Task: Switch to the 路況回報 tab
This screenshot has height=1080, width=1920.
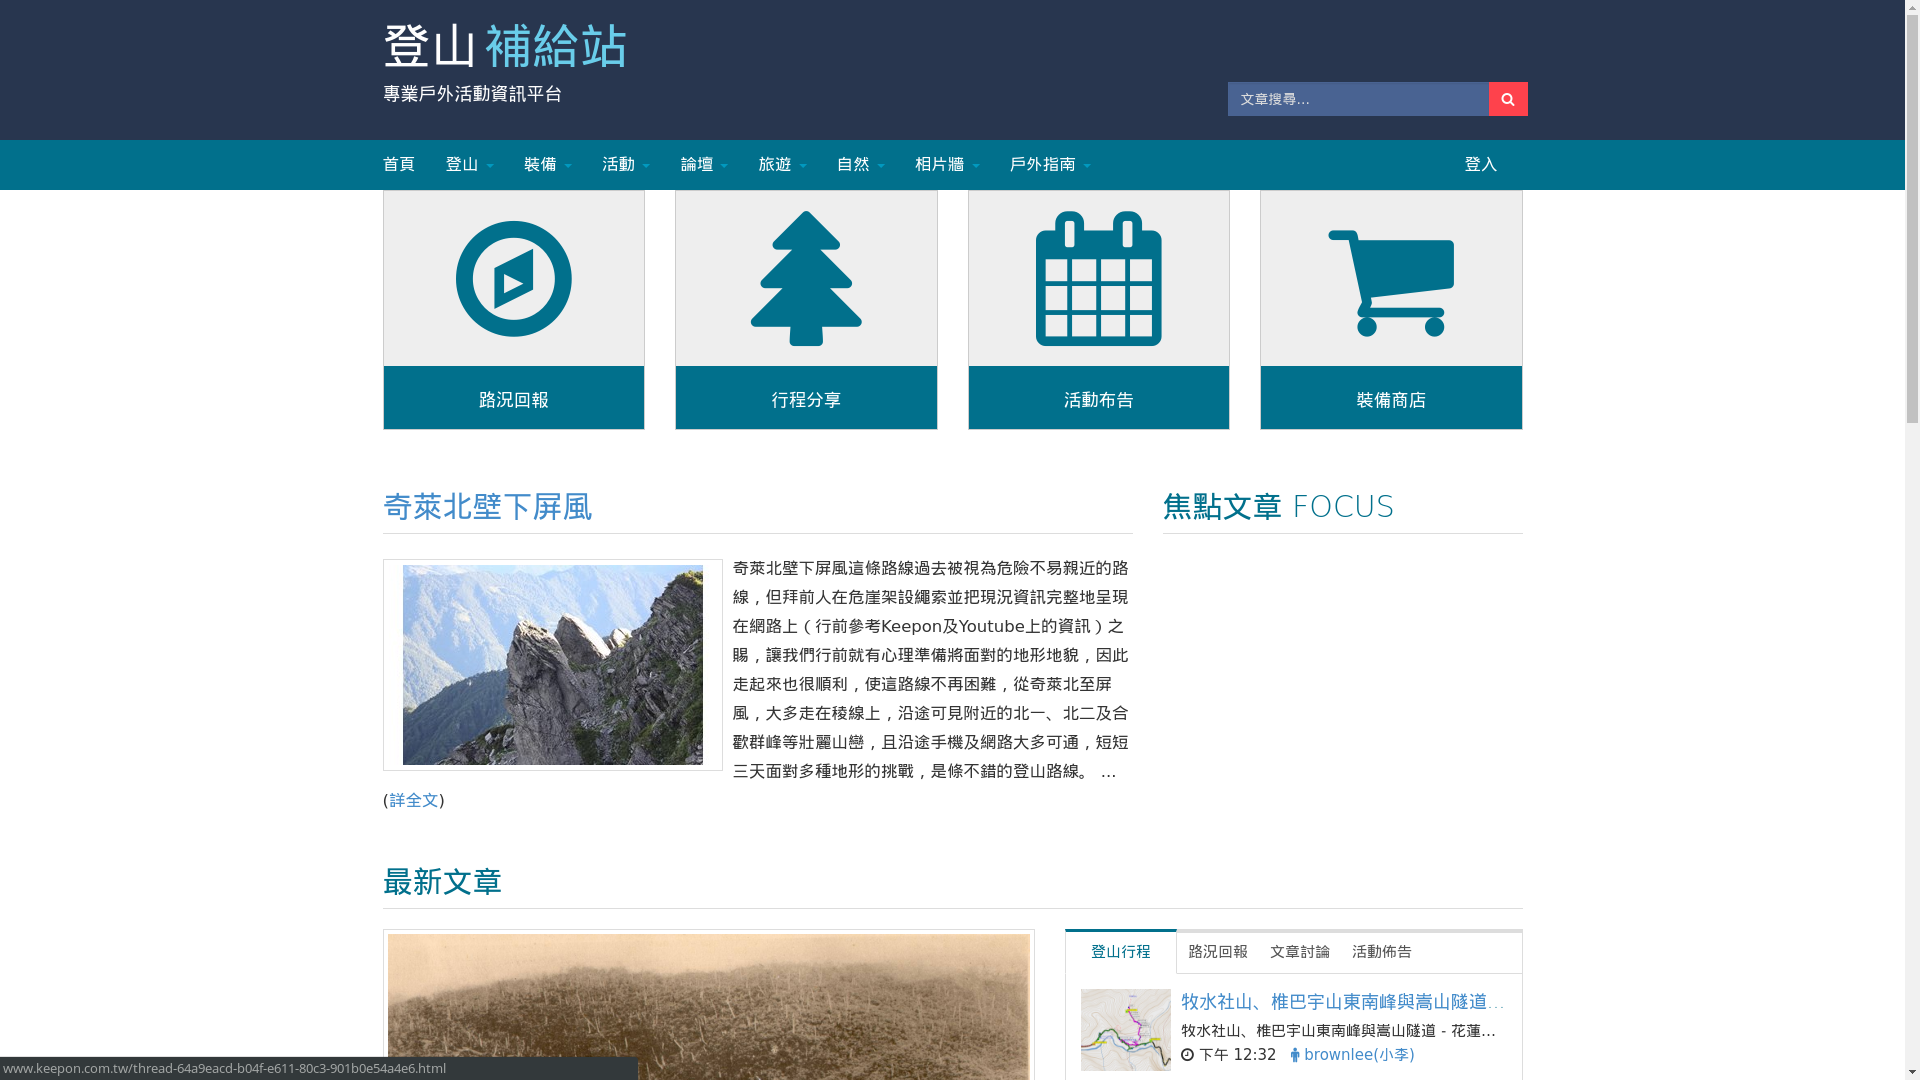Action: click(x=1217, y=952)
